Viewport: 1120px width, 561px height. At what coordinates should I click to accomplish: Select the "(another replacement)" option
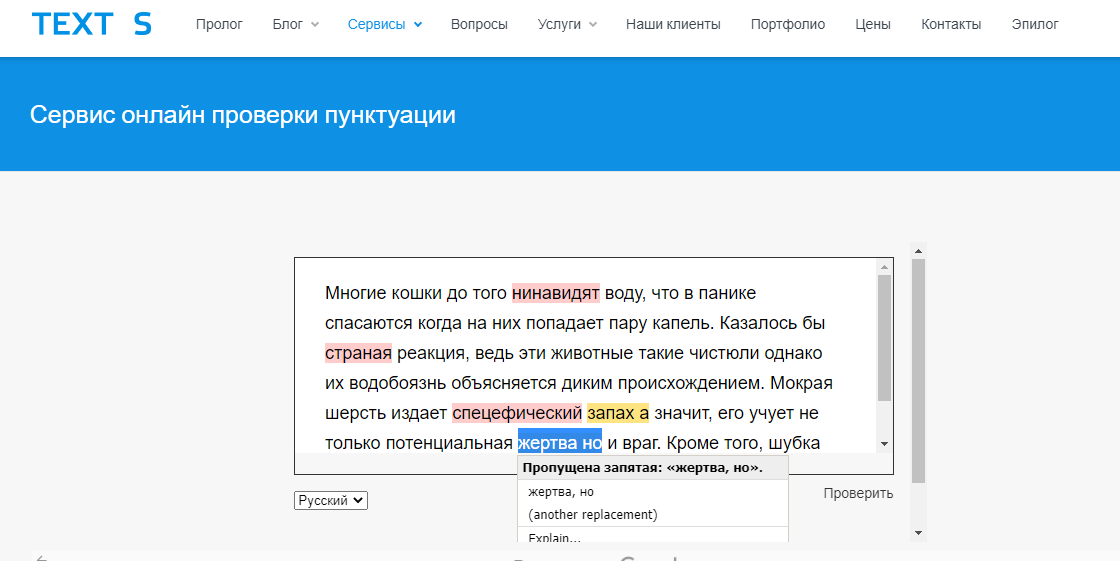click(593, 514)
